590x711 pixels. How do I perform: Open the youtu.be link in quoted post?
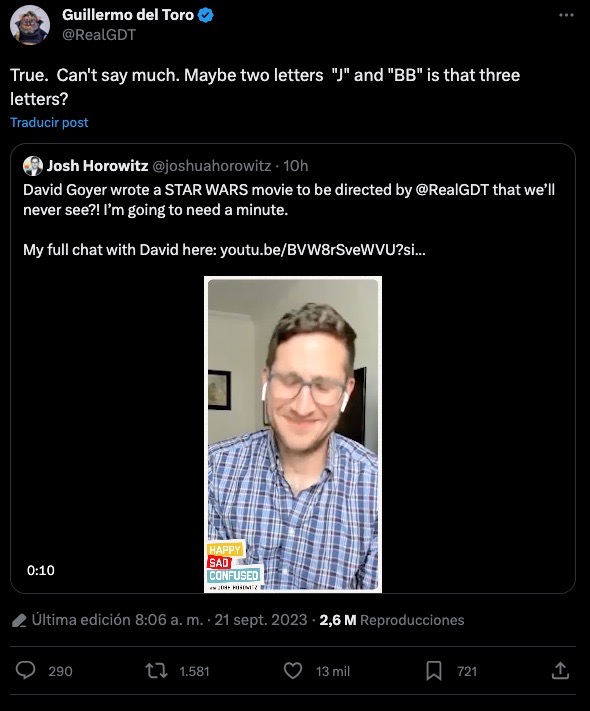click(x=322, y=250)
